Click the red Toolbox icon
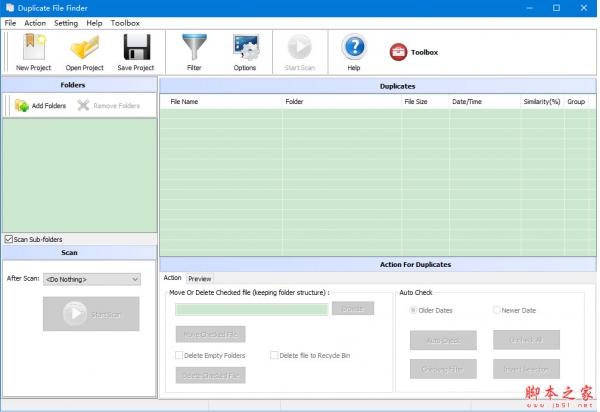The height and width of the screenshot is (412, 600). [x=398, y=52]
